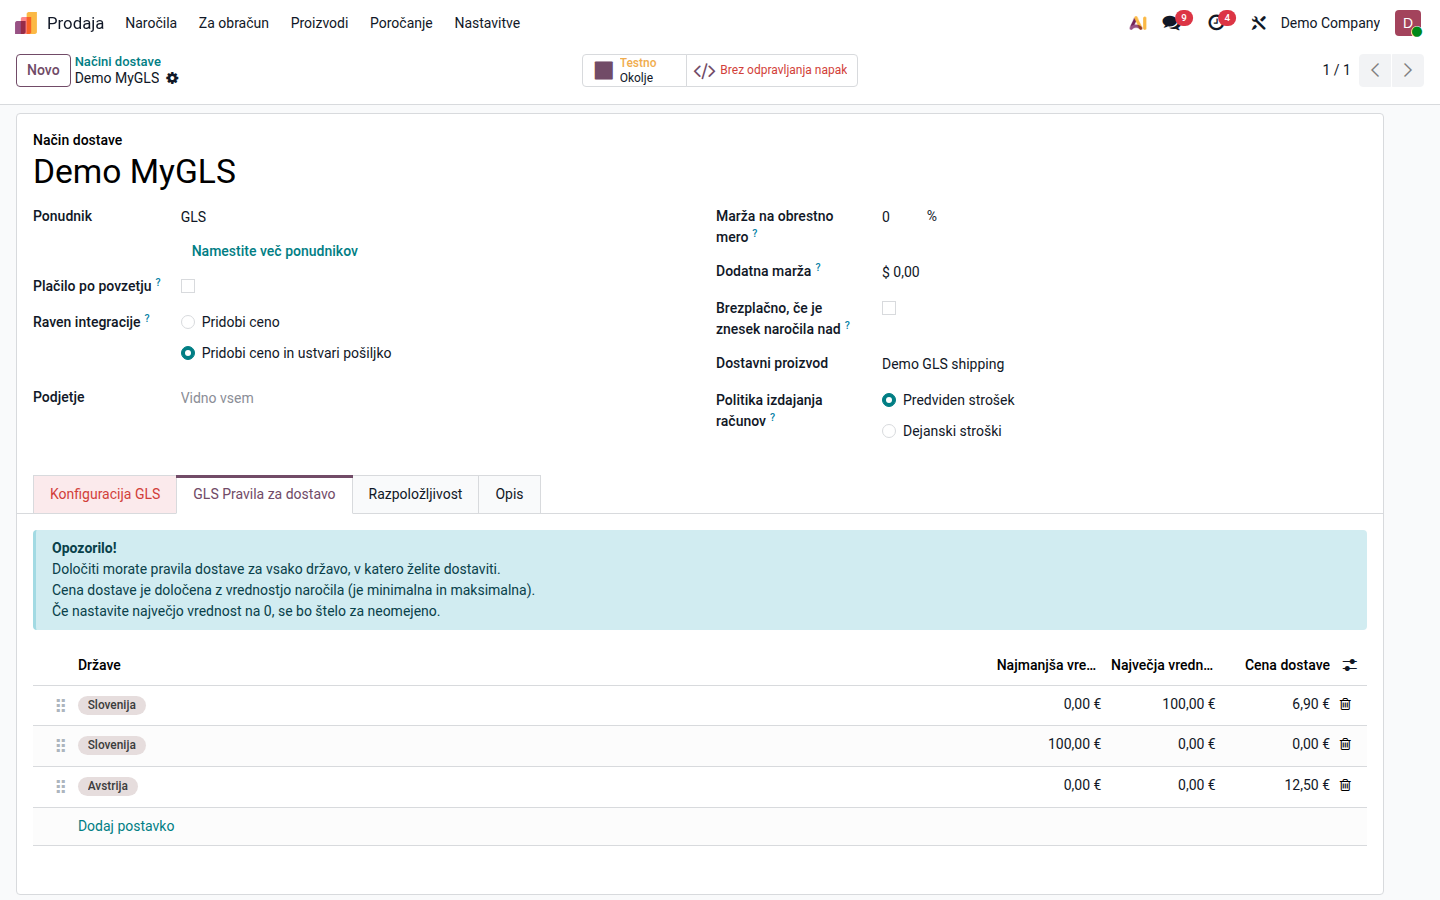Open the gear actions menu for Demo MyGLS
1440x900 pixels.
point(172,78)
